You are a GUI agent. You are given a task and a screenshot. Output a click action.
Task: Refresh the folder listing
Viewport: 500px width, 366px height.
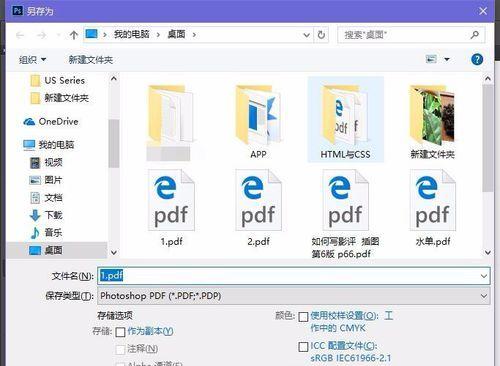(x=321, y=35)
